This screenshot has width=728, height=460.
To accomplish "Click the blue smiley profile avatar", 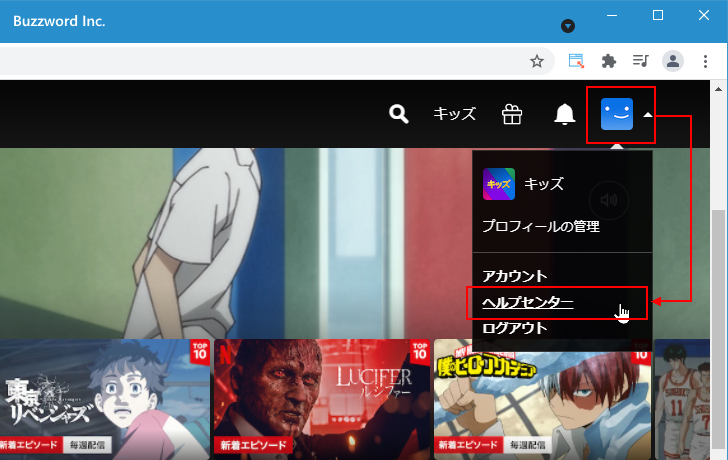I will point(617,114).
